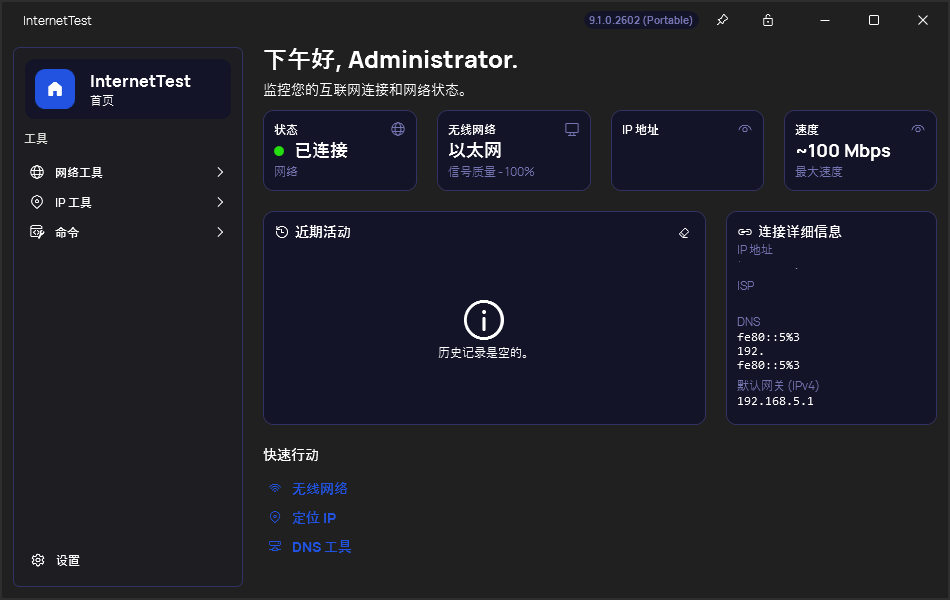
Task: Click the monitor icon on the 无线网络 card
Action: point(572,129)
